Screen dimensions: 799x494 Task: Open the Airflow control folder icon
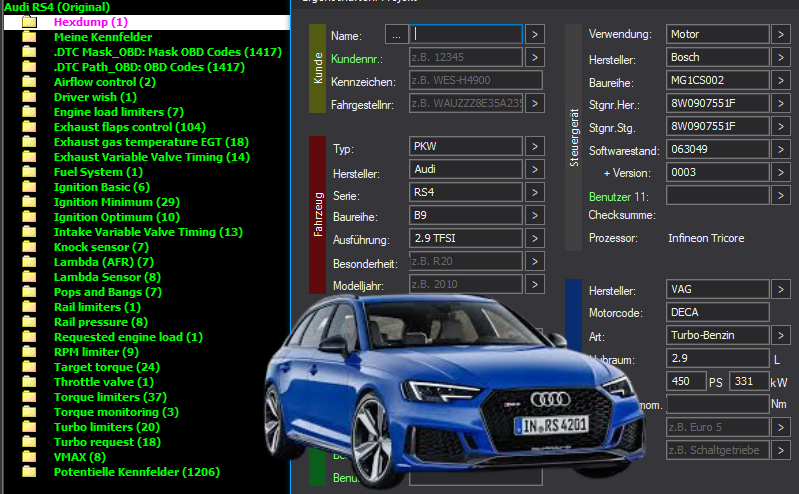point(30,82)
